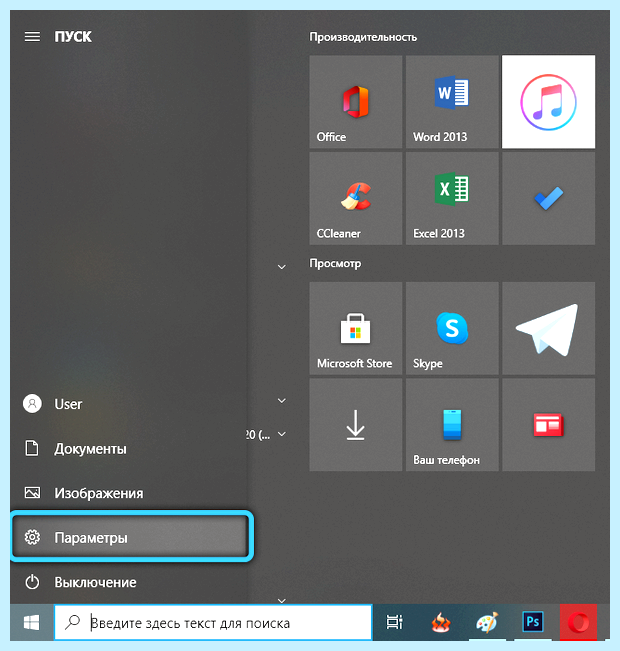
Task: Click the ПУСК title text
Action: pyautogui.click(x=73, y=37)
